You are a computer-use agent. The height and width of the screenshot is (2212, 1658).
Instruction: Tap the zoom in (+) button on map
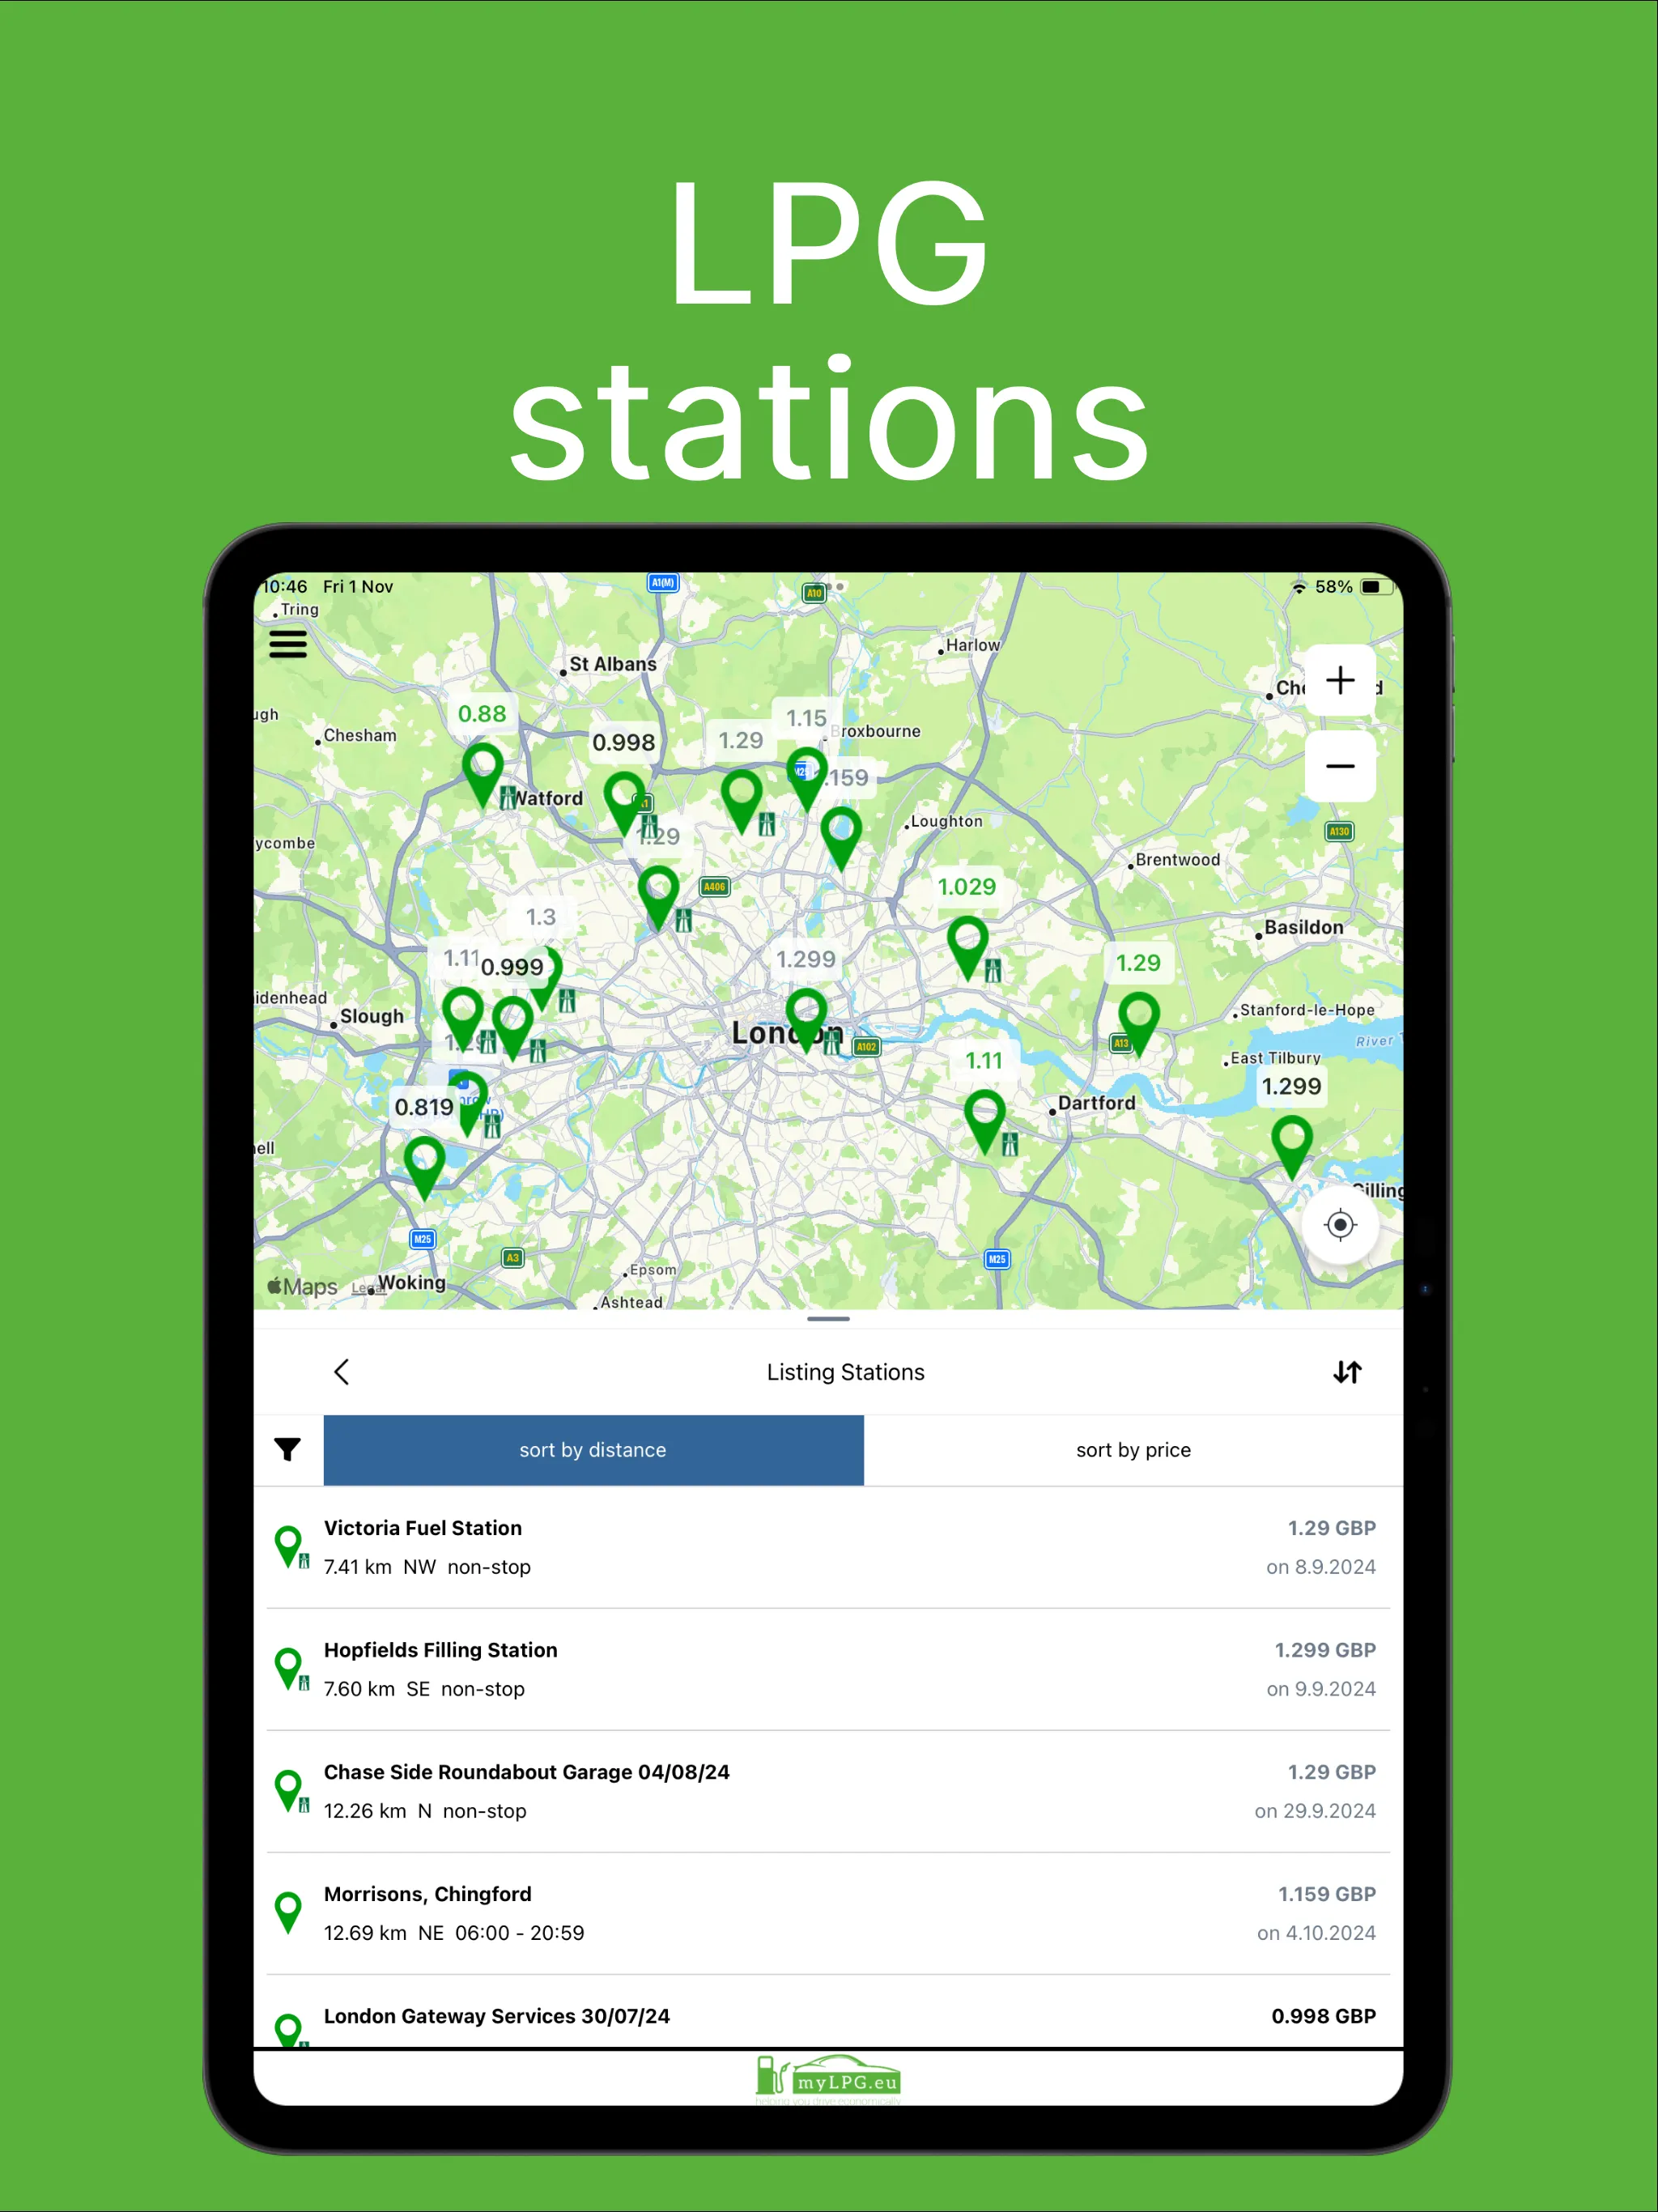pyautogui.click(x=1339, y=681)
